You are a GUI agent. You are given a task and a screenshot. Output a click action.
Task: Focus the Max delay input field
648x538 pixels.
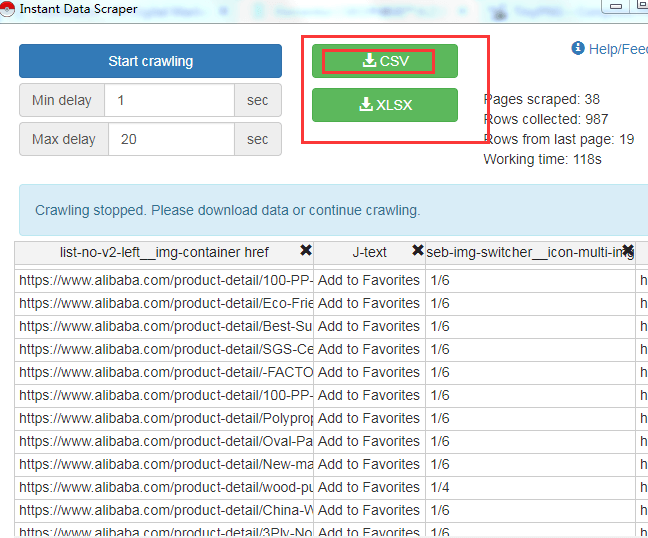[172, 139]
